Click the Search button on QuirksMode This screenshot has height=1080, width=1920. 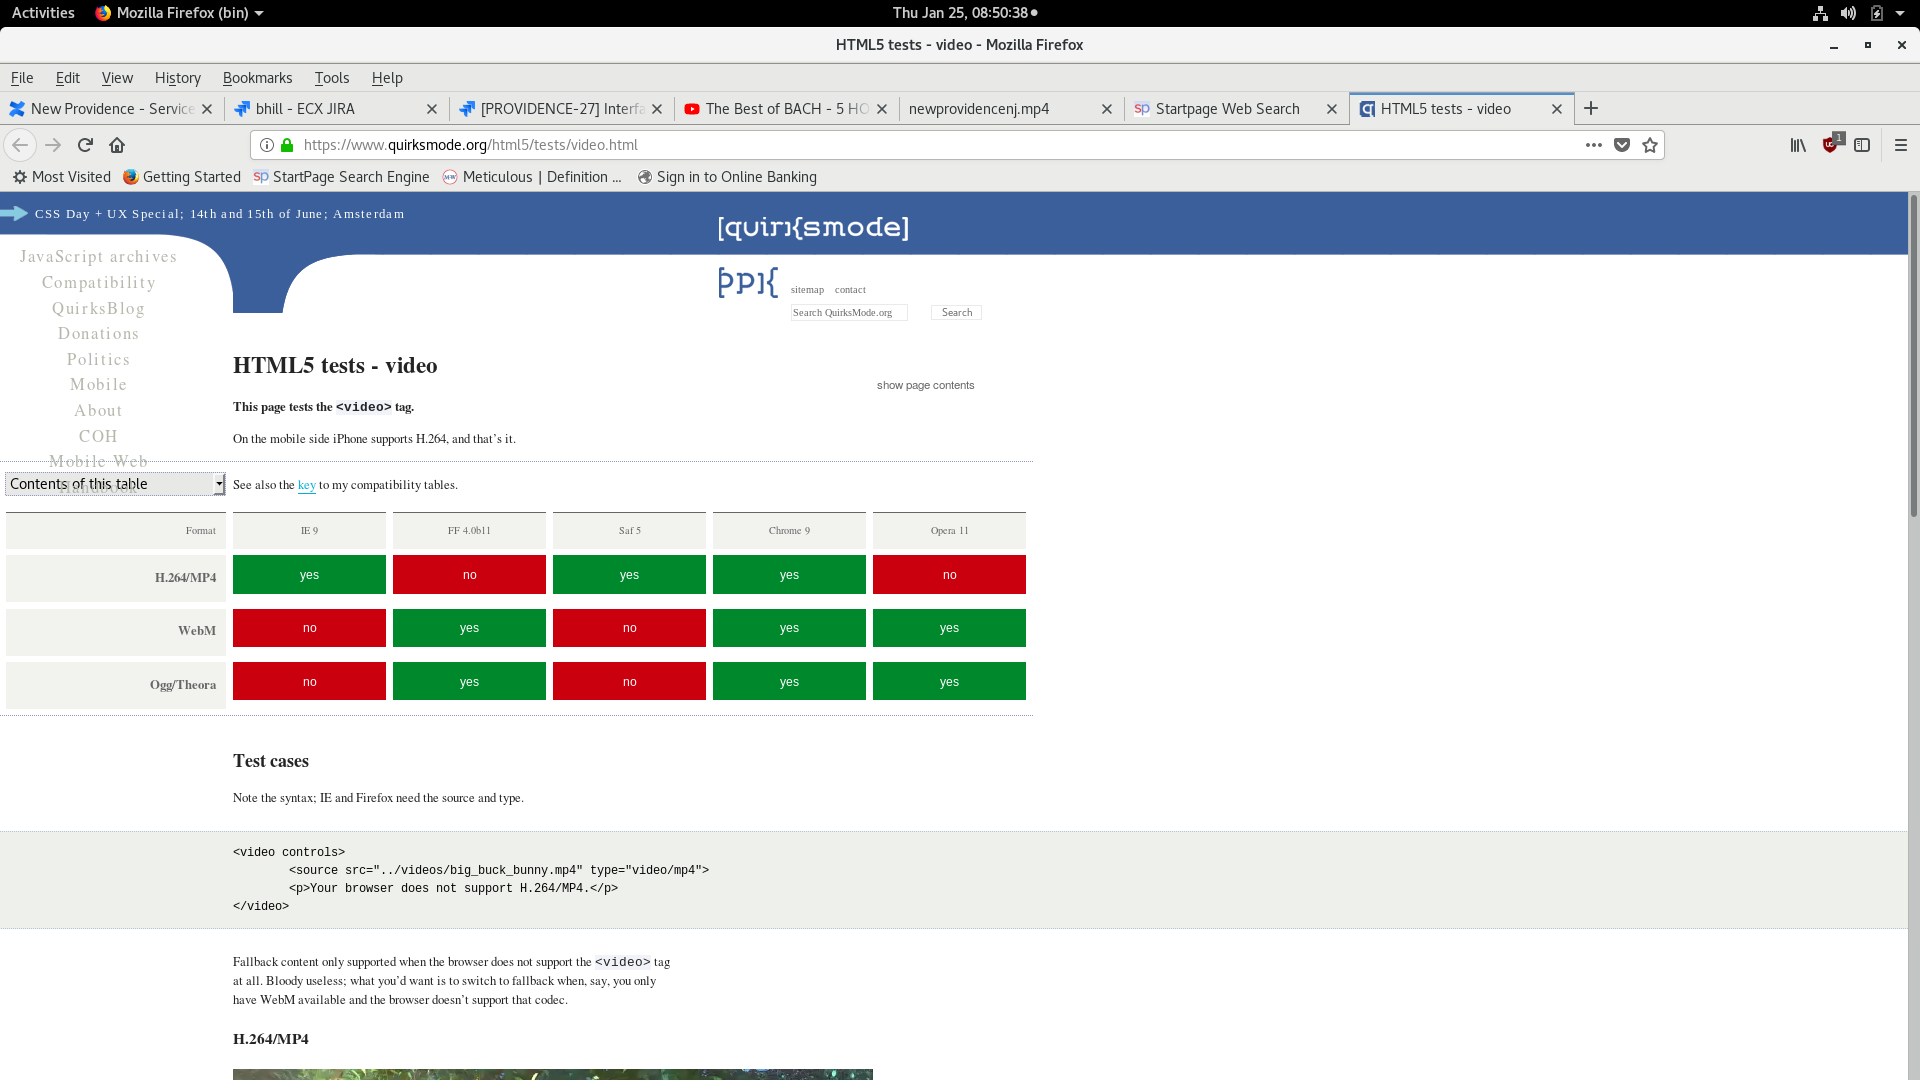coord(957,313)
